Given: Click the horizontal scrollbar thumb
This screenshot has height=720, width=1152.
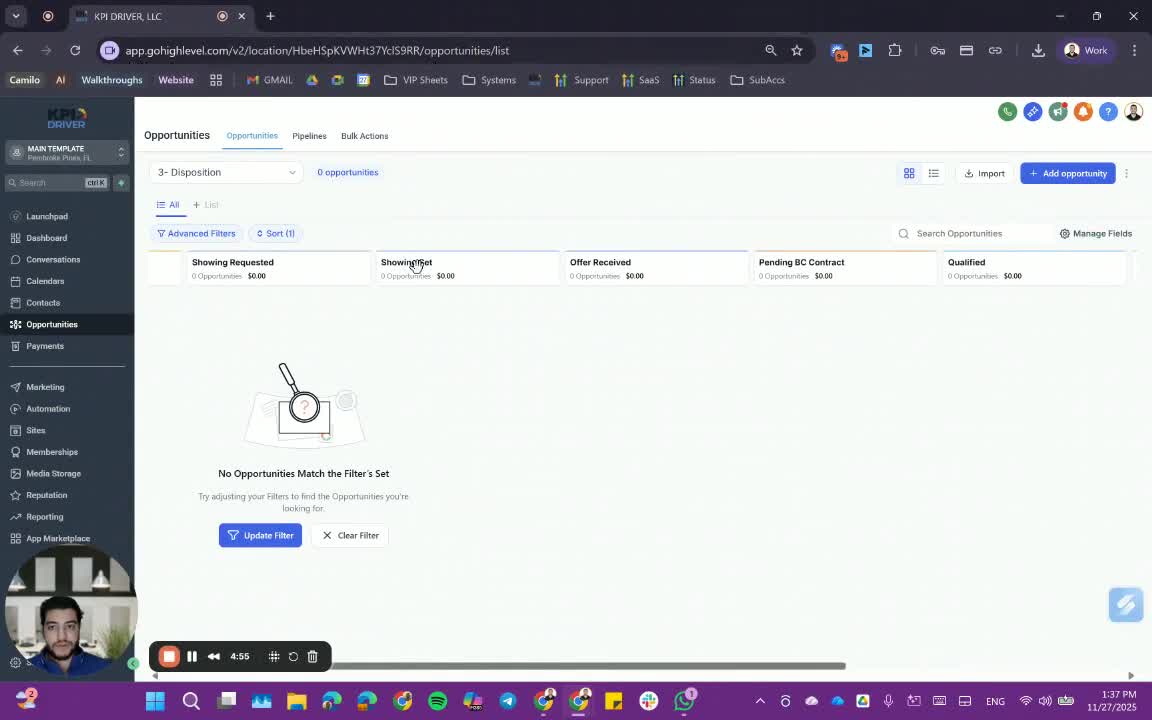Looking at the screenshot, I should (588, 666).
